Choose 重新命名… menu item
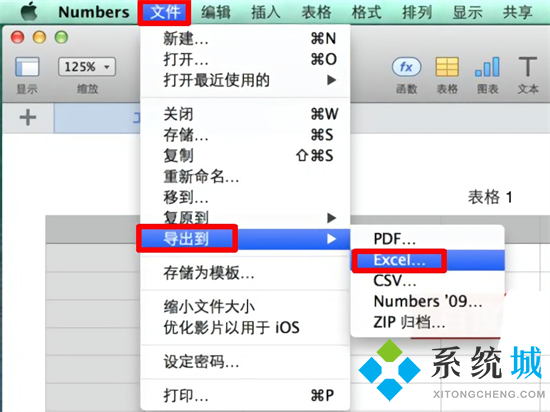The width and height of the screenshot is (550, 412). [x=245, y=176]
